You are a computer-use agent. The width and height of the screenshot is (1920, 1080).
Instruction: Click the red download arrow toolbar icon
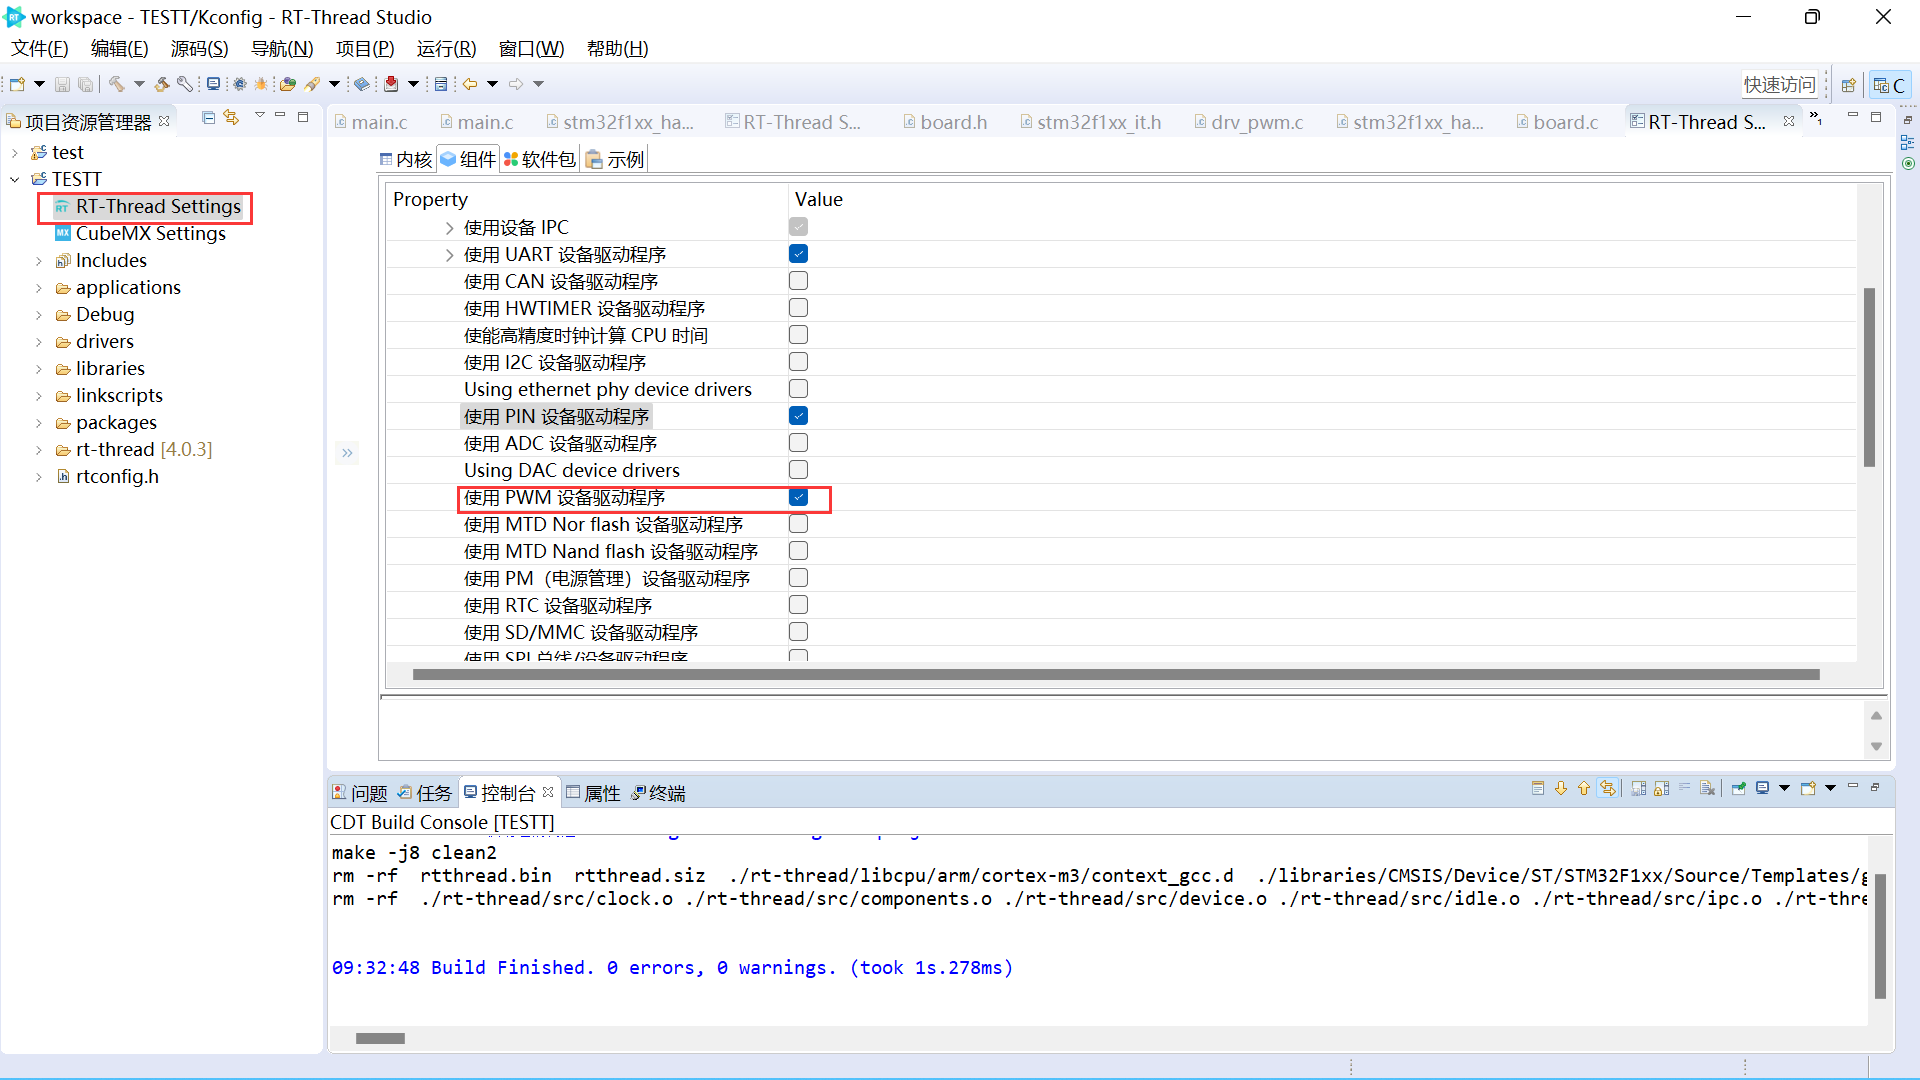(391, 84)
